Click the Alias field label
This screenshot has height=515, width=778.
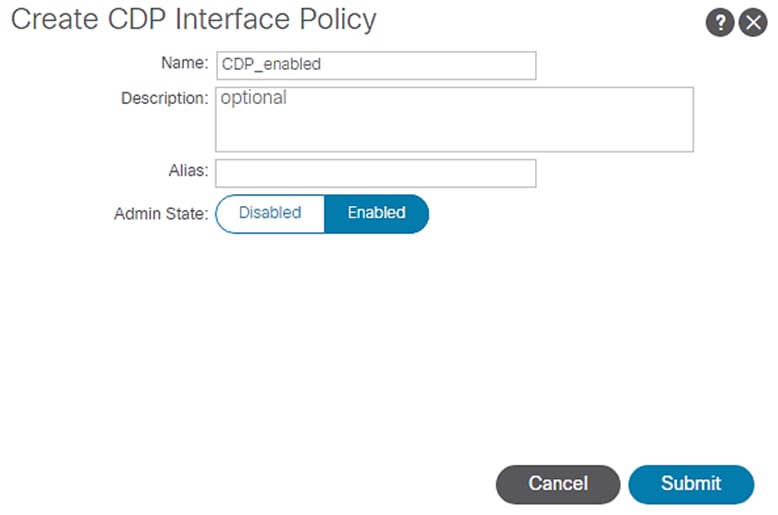187,171
